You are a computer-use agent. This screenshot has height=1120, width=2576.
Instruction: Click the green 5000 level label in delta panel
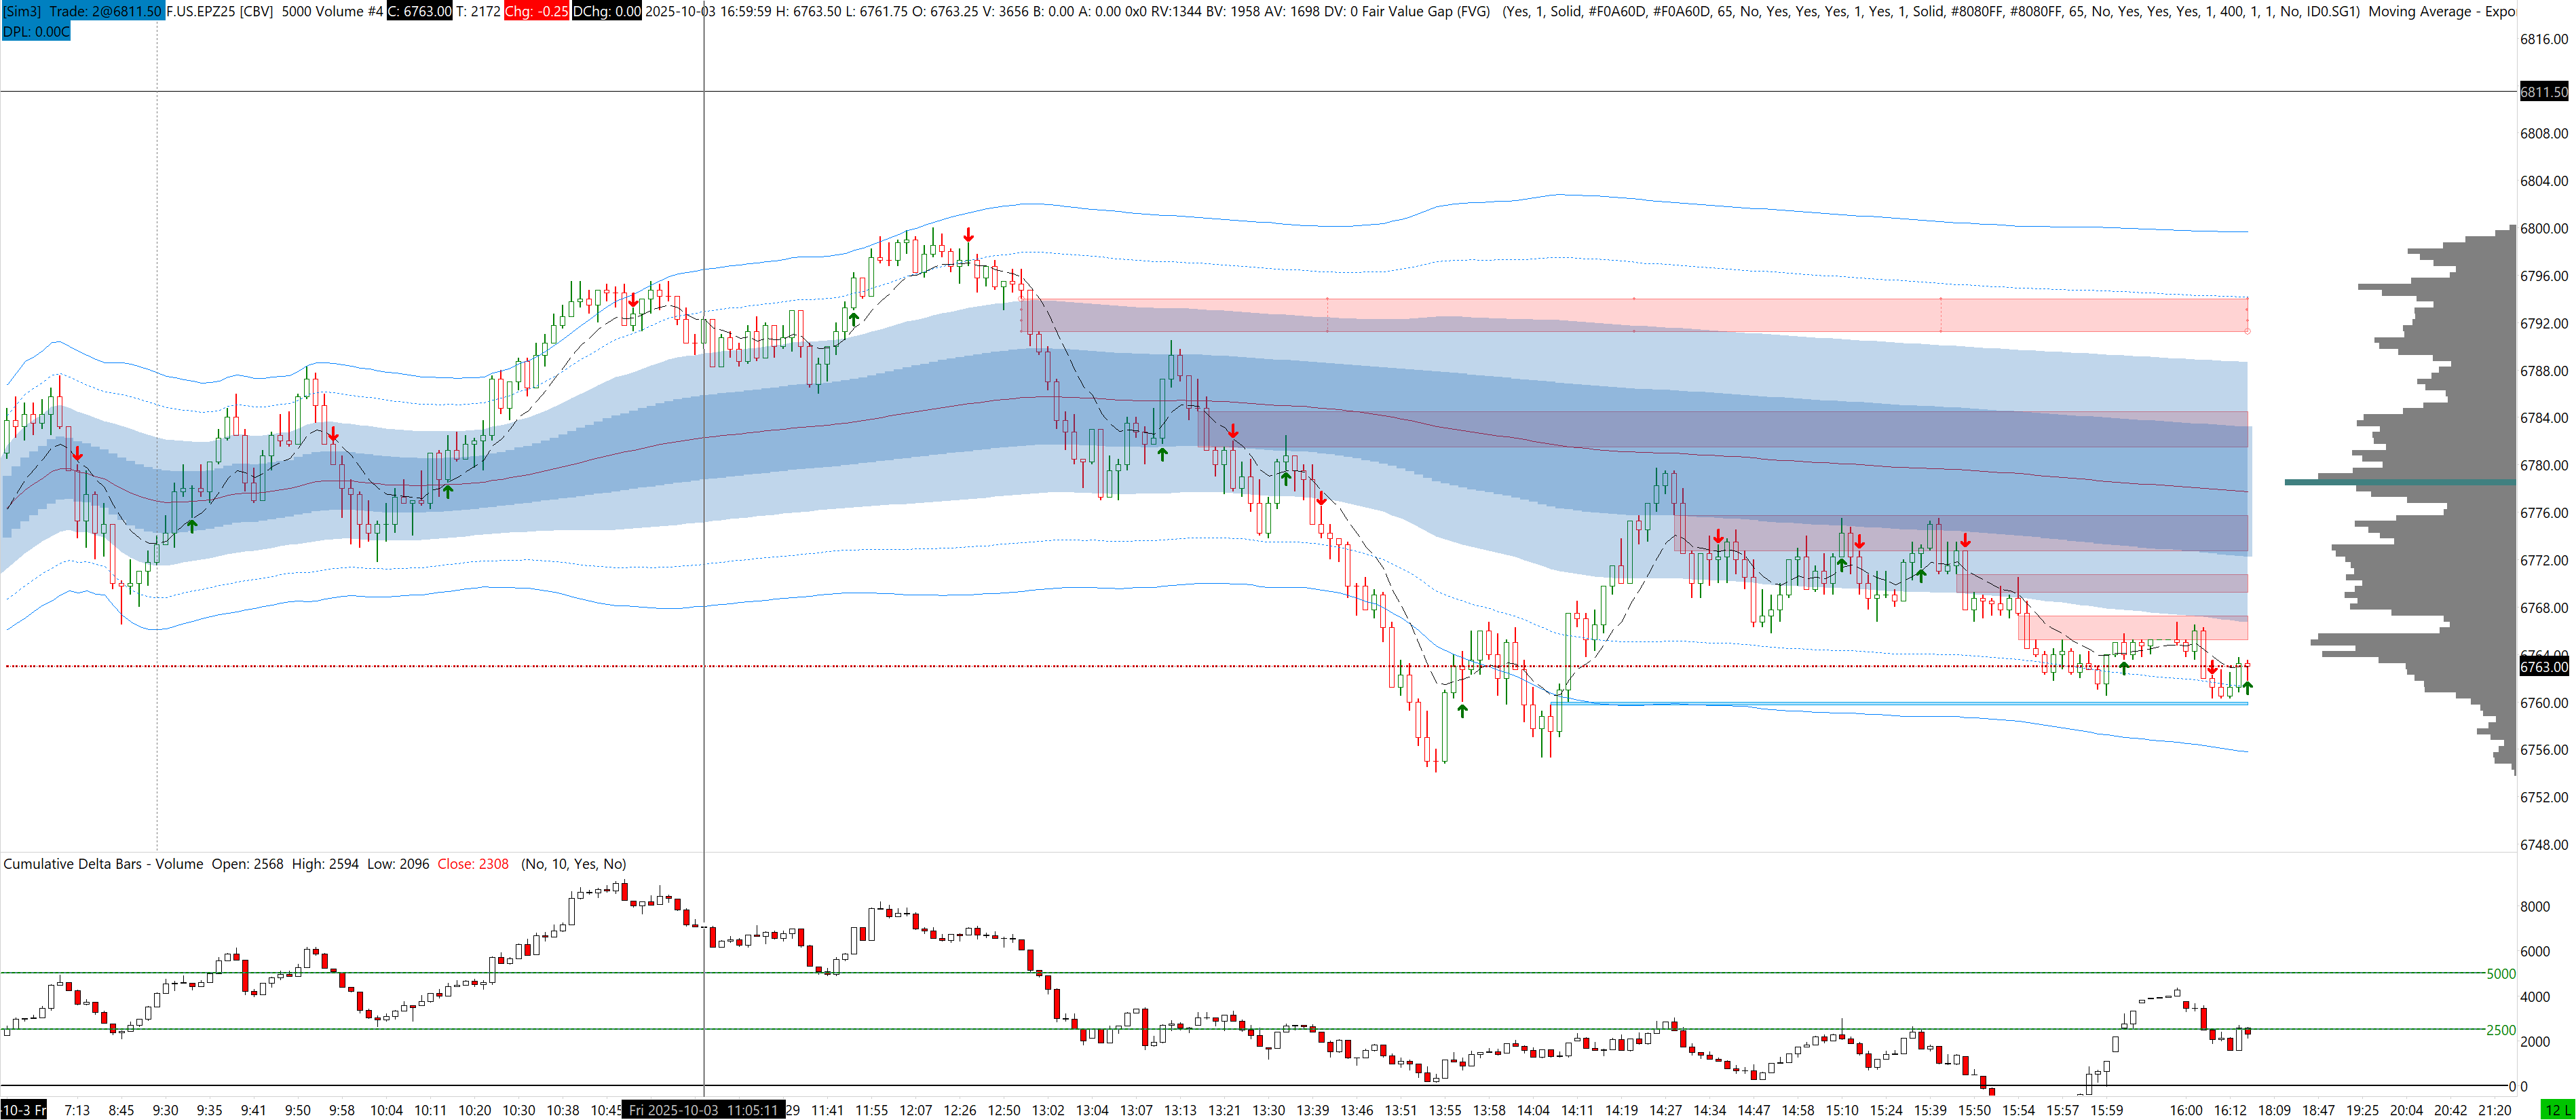[2500, 973]
